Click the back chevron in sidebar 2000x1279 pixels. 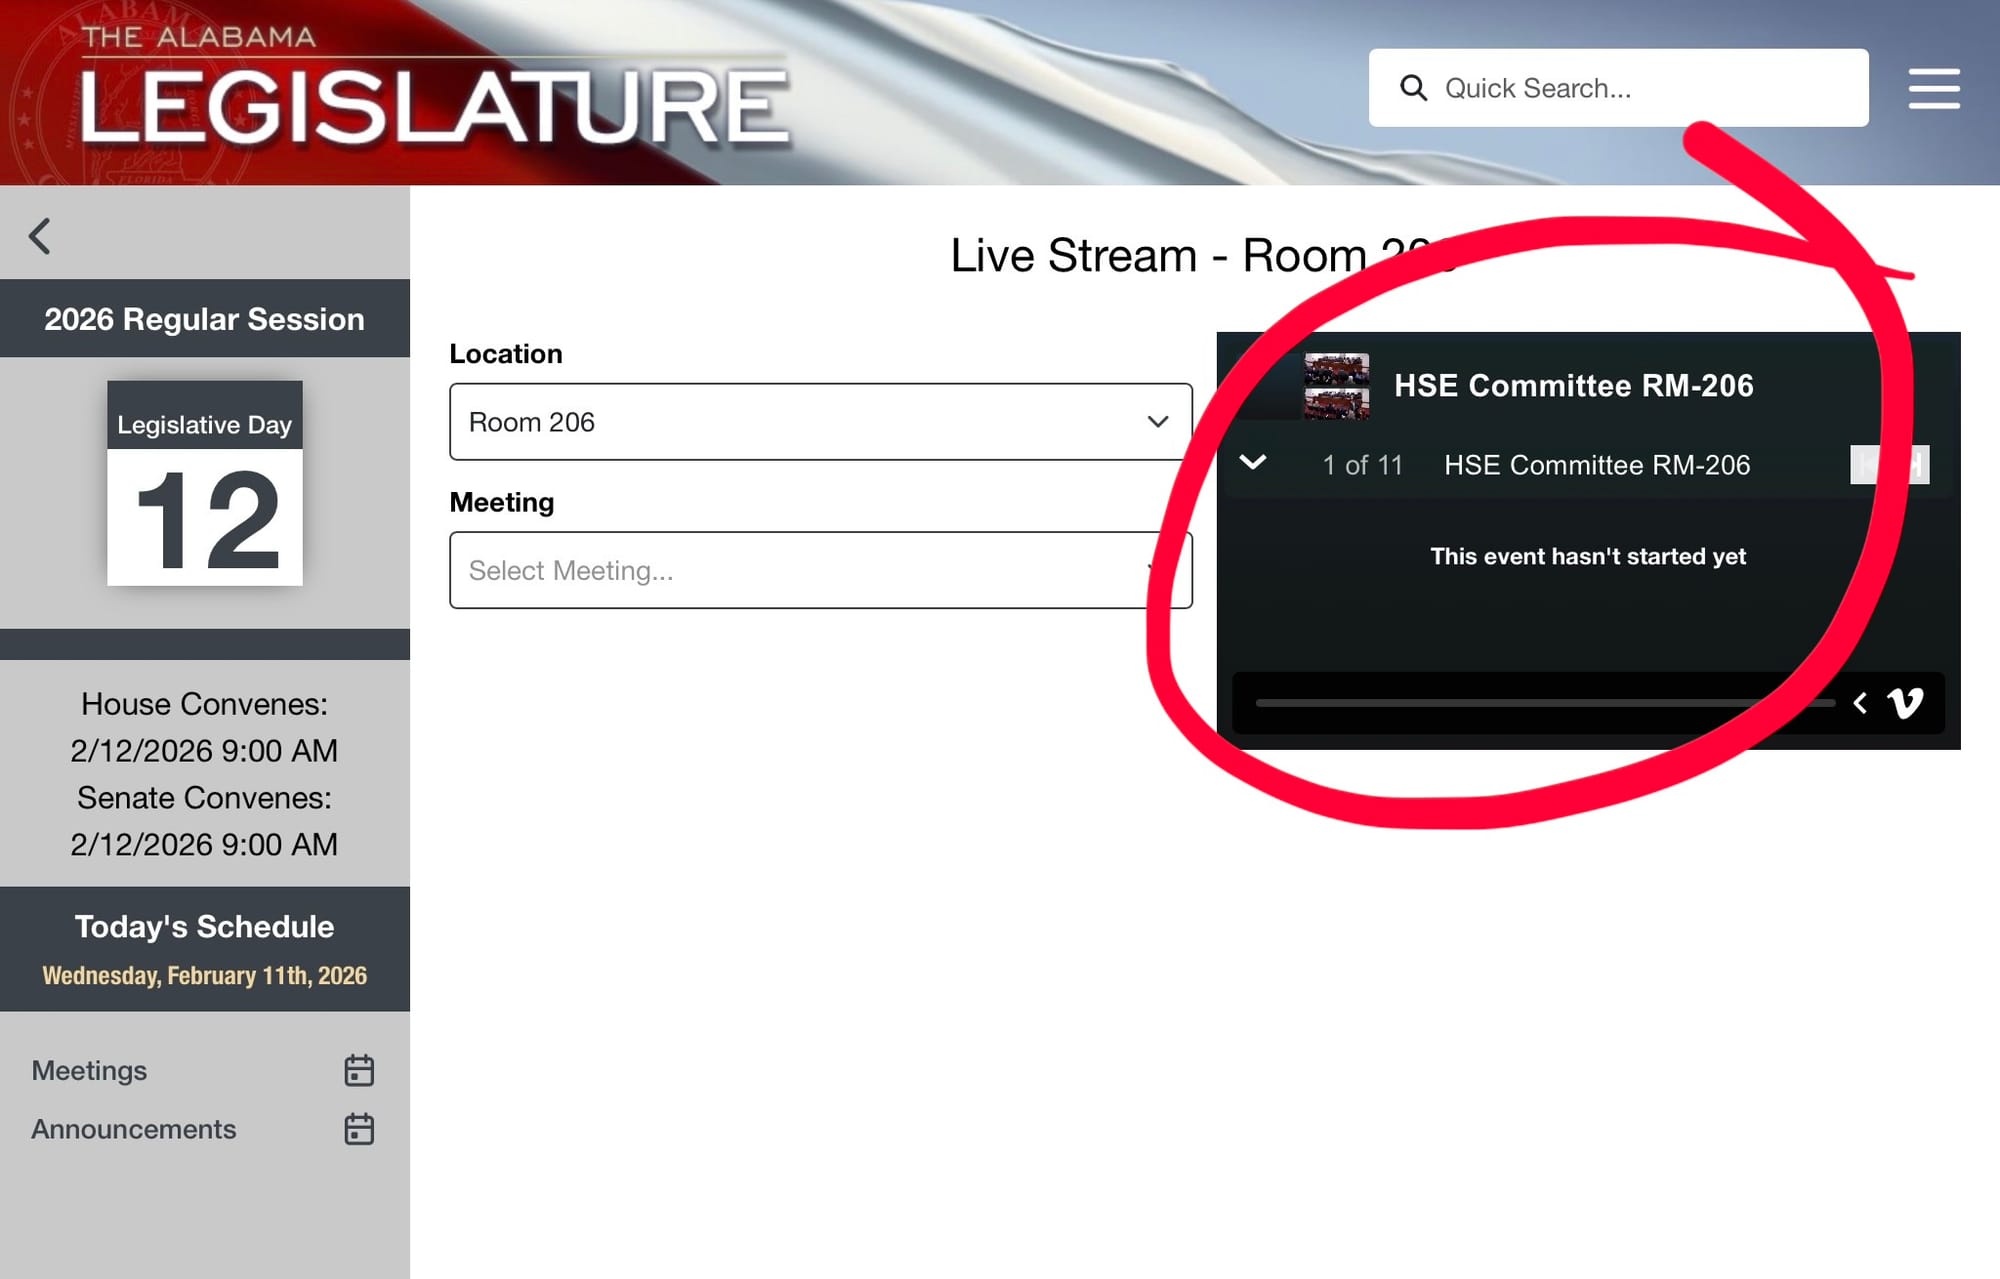coord(40,237)
